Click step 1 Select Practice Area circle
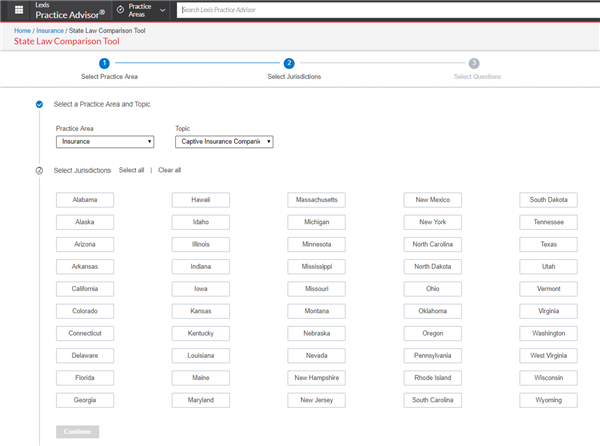600x446 pixels. [x=104, y=63]
